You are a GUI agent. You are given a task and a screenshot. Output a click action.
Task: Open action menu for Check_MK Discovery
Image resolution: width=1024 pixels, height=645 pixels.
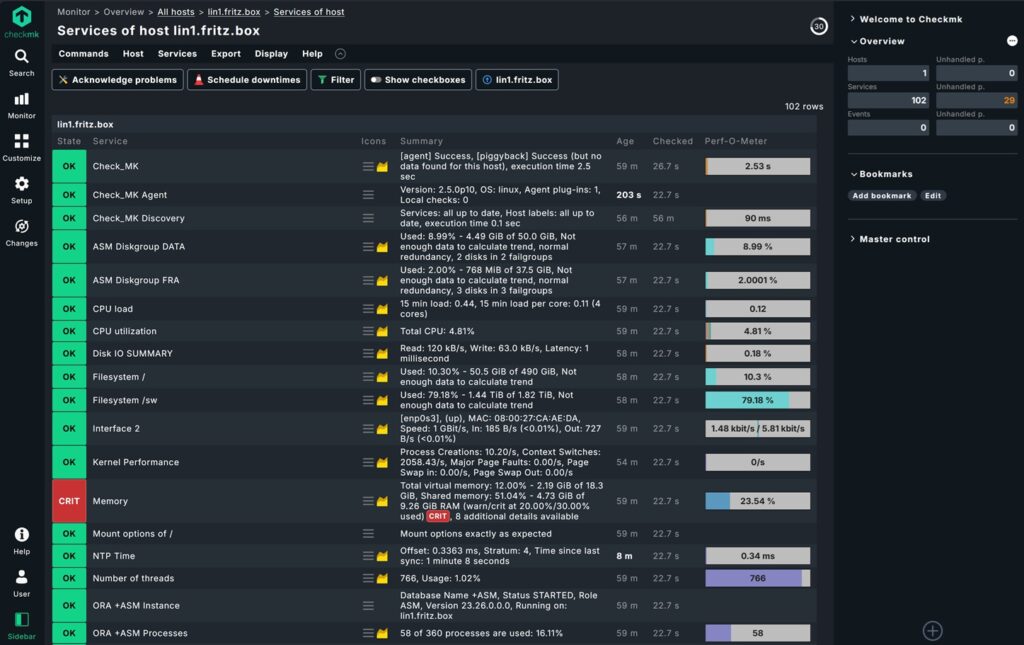(368, 218)
